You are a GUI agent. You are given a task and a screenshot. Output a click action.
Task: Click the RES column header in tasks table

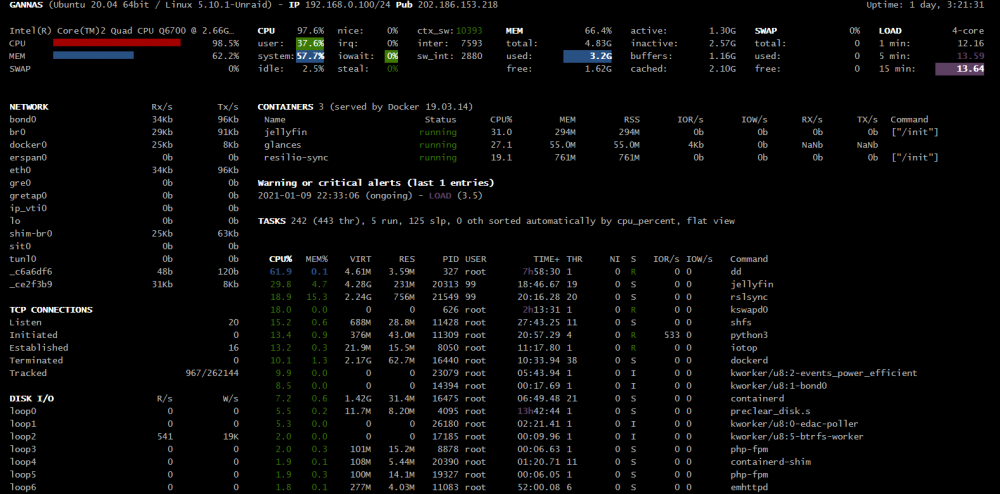(x=407, y=259)
